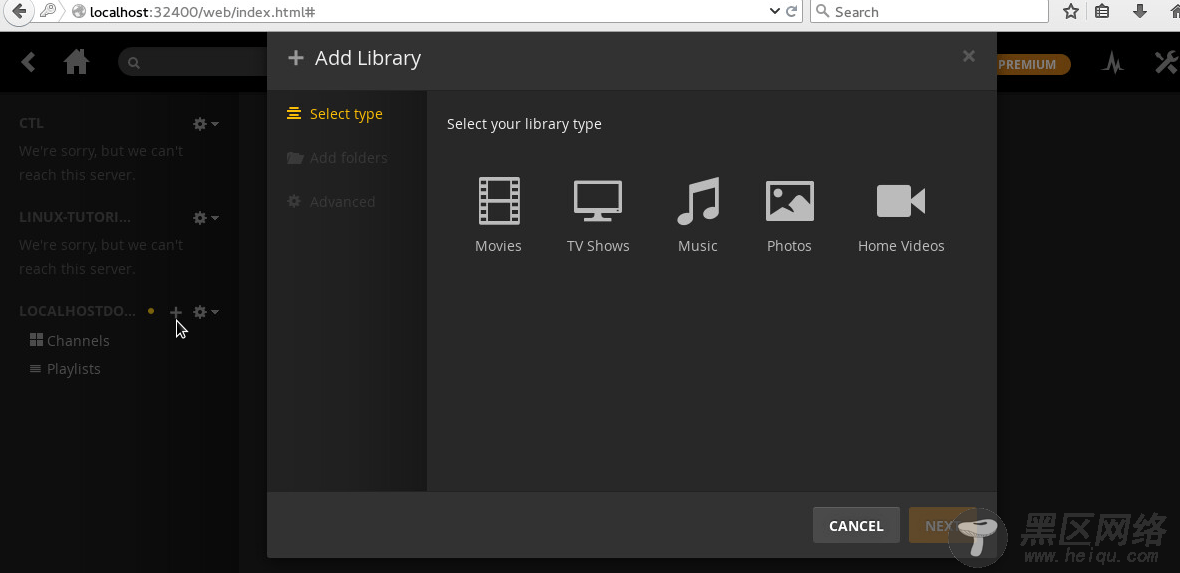
Task: Open the Select type step
Action: point(335,114)
